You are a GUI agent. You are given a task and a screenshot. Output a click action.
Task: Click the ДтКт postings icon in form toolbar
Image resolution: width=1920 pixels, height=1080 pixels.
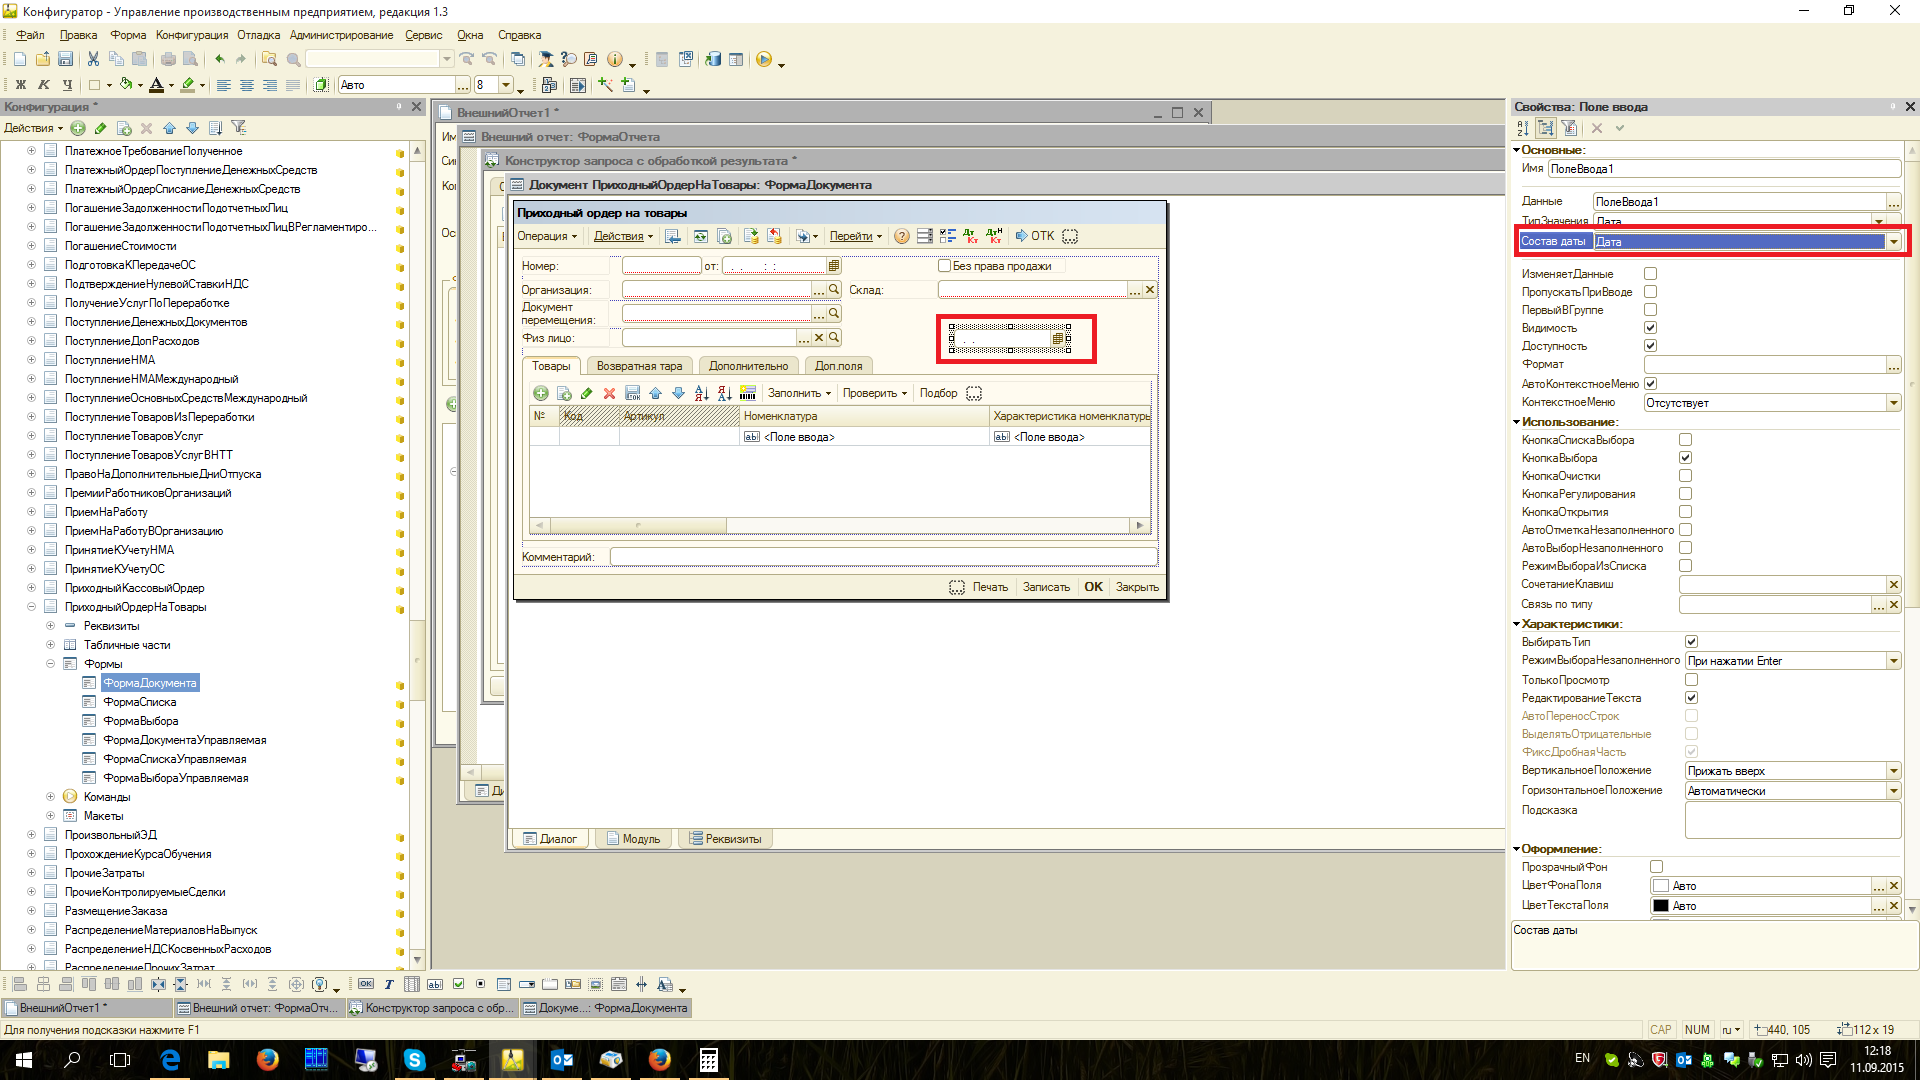[970, 237]
